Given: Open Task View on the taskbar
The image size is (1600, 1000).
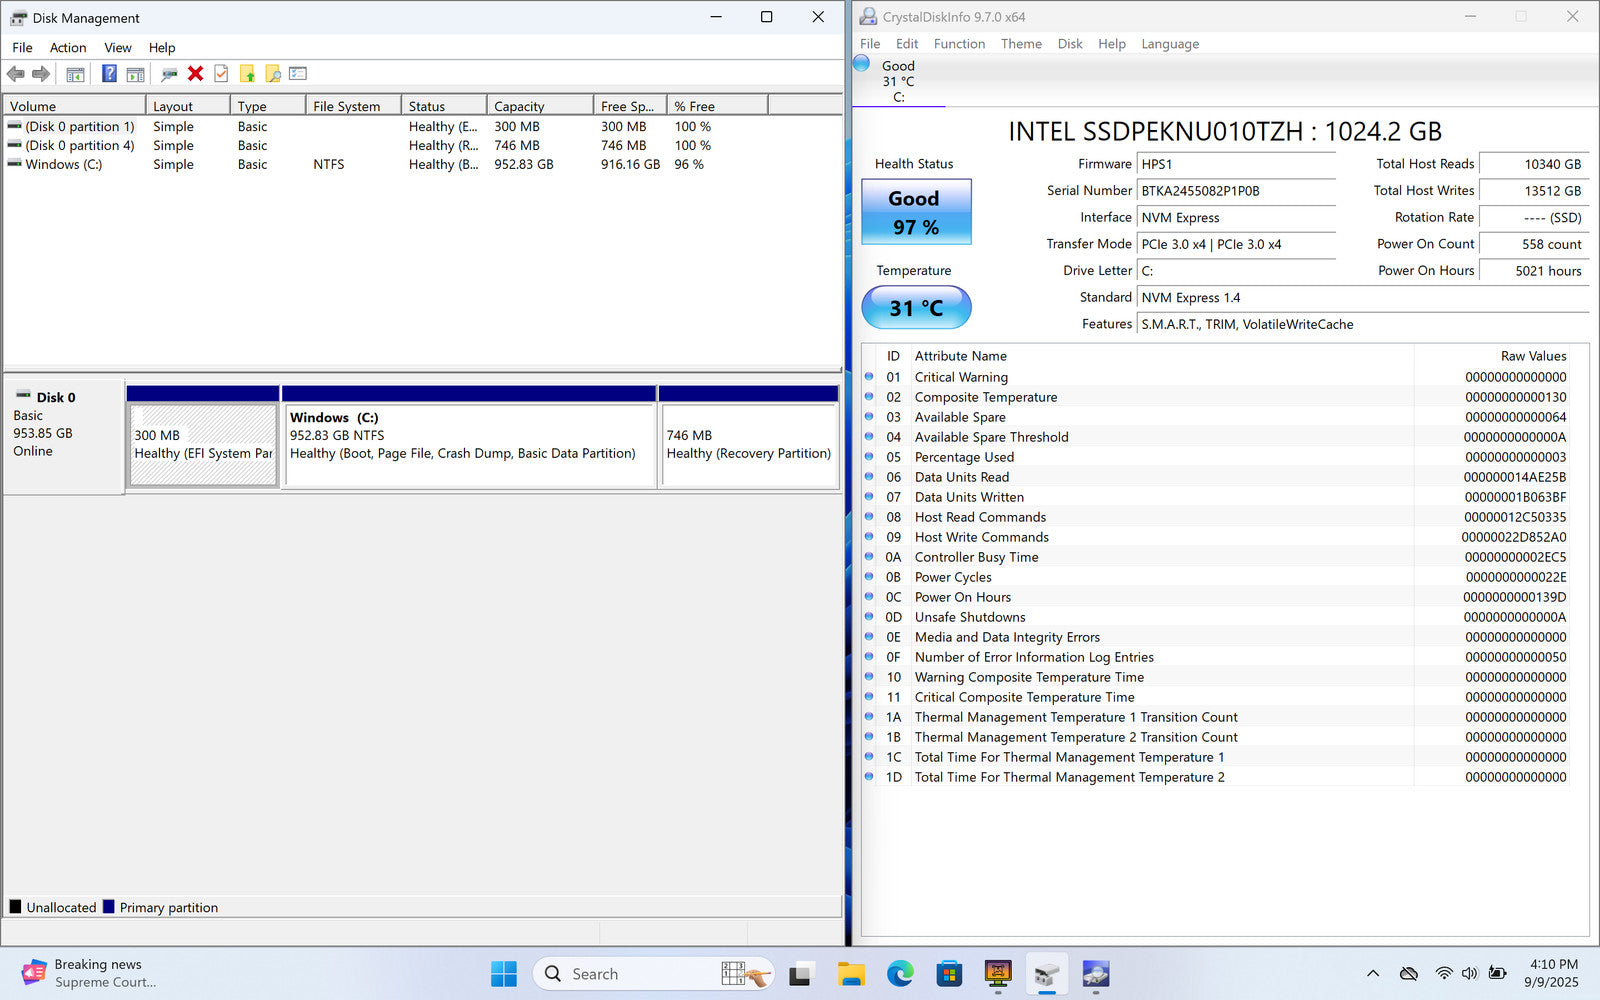Looking at the screenshot, I should (800, 974).
